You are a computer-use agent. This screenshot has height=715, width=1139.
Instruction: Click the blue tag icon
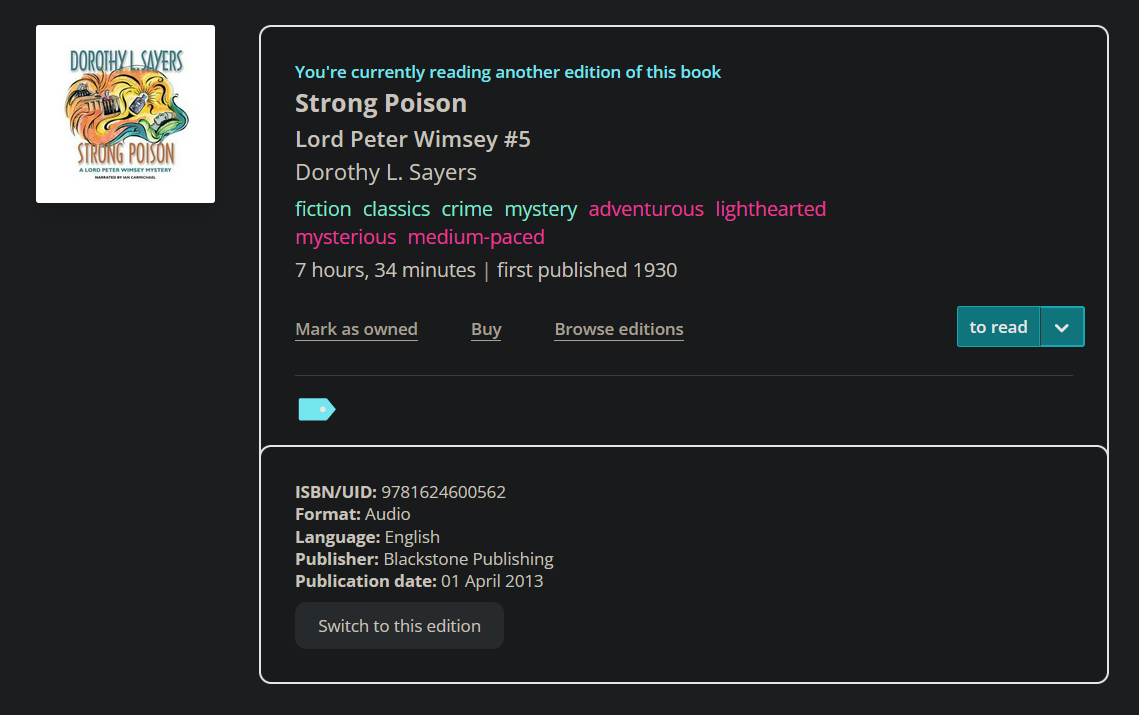coord(316,409)
